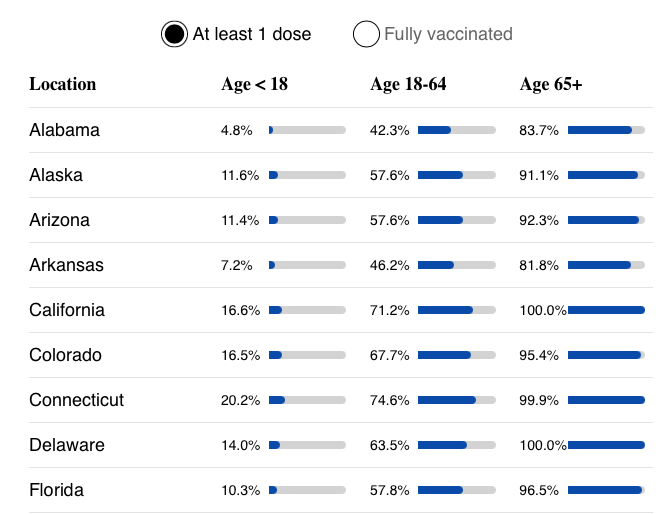Select the 'Fully vaccinated' radio option
Image resolution: width=670 pixels, height=514 pixels.
(x=366, y=34)
